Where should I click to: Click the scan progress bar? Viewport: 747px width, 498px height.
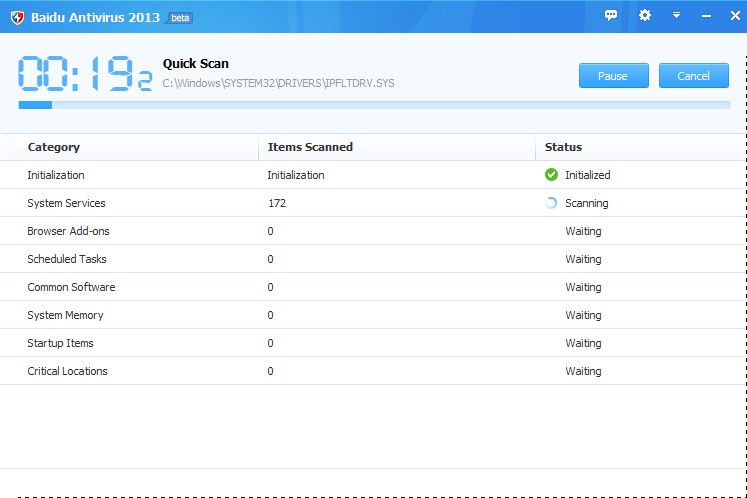point(373,104)
